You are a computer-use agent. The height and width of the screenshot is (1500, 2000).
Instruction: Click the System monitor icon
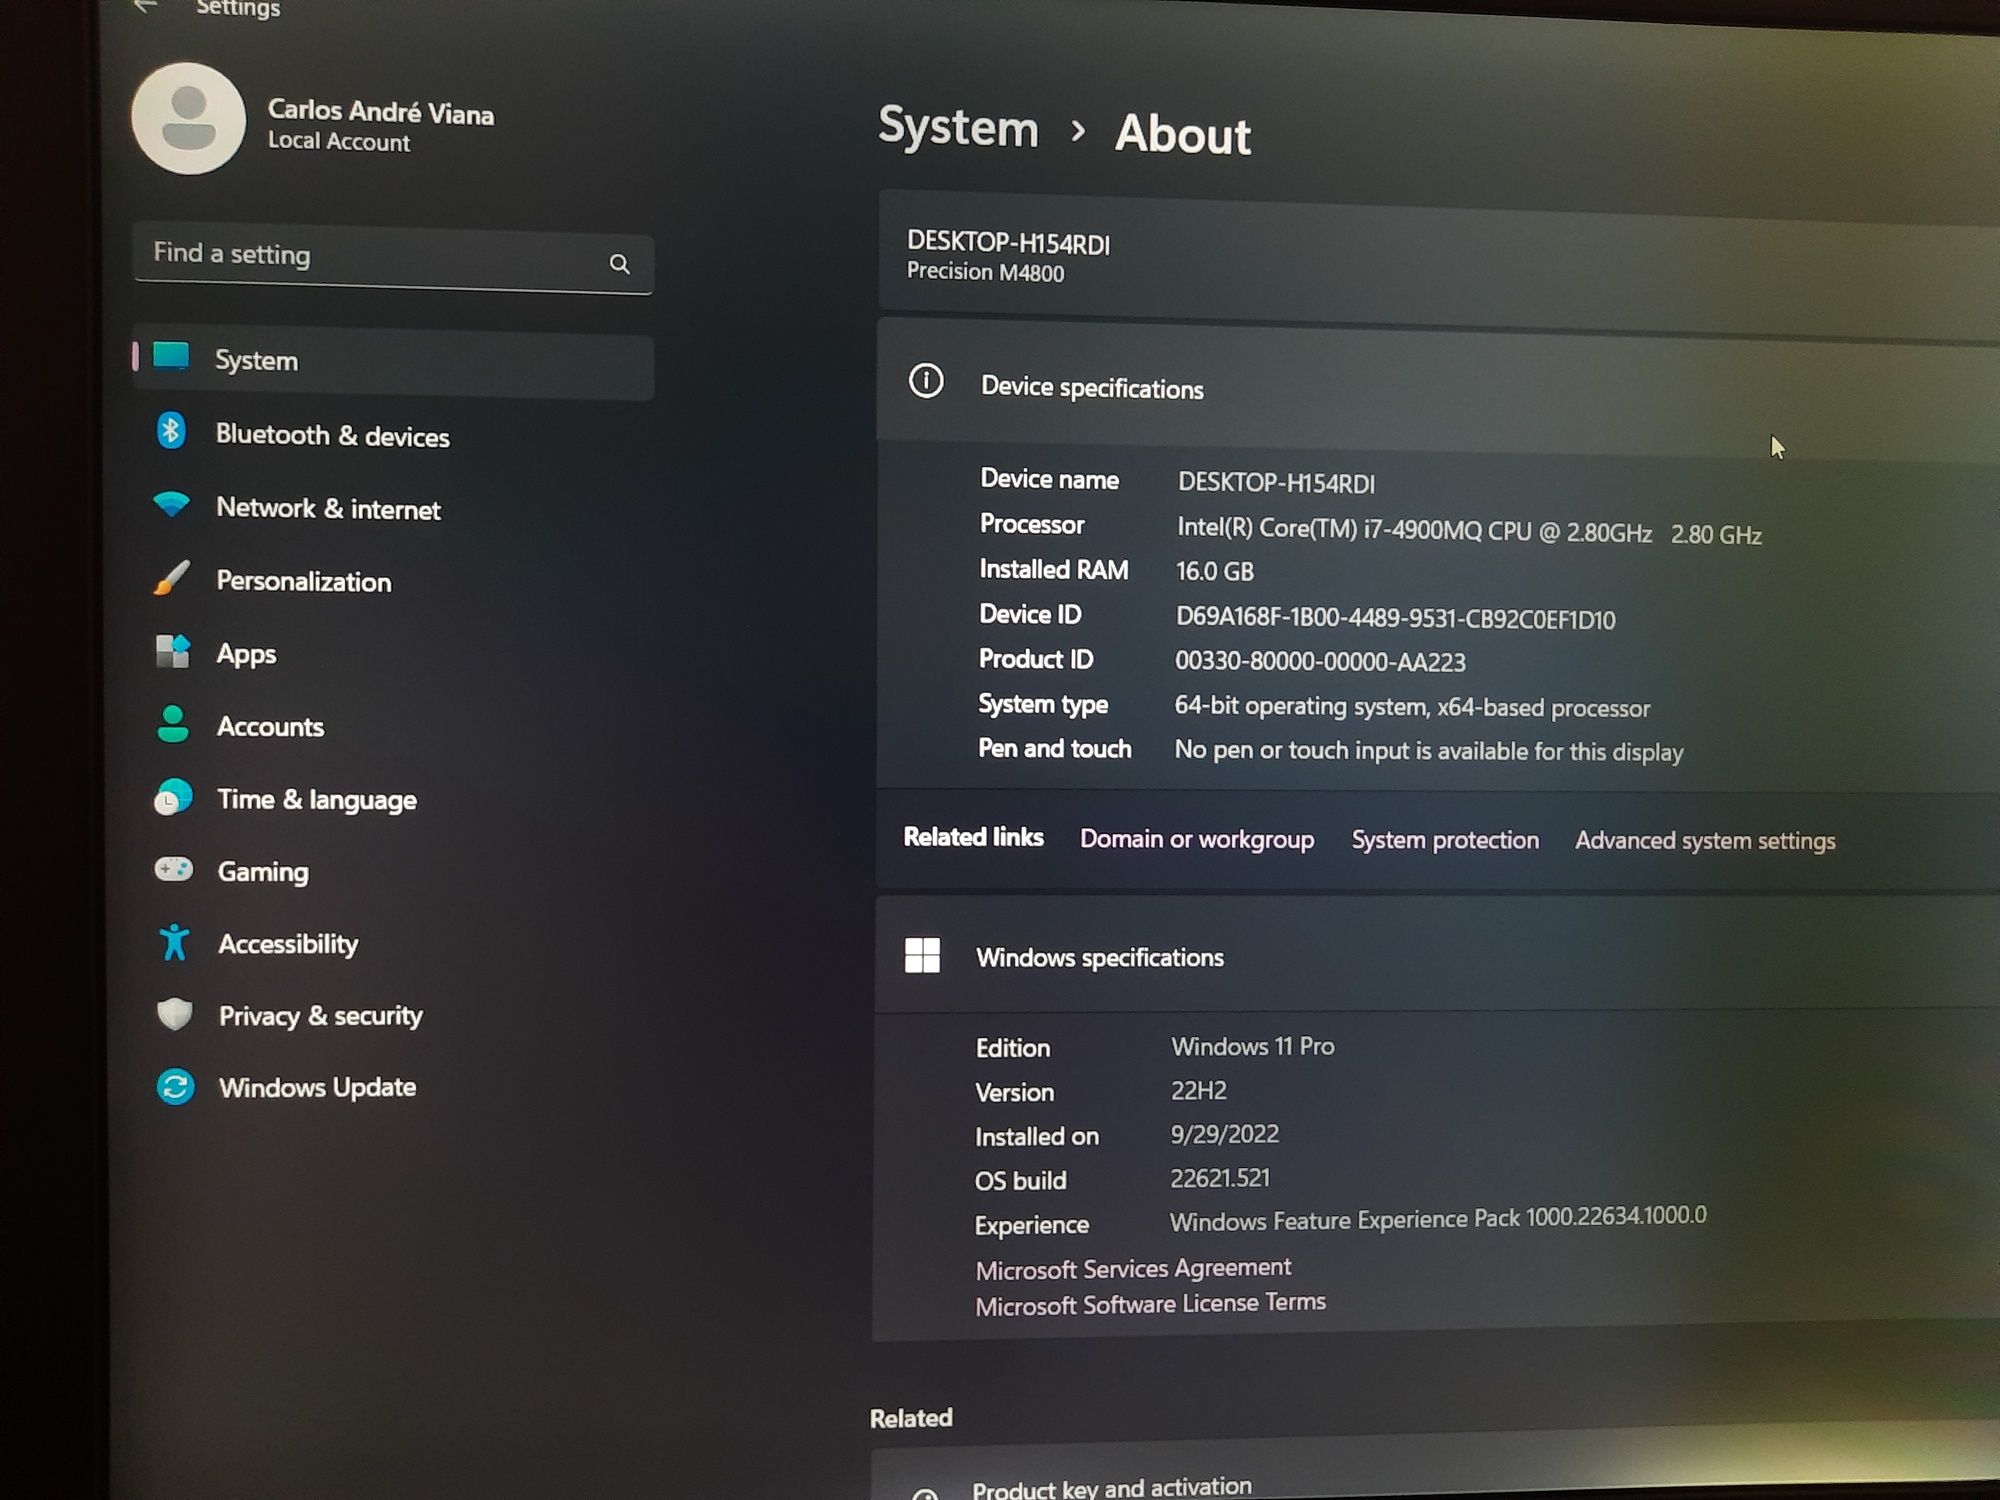click(x=171, y=356)
